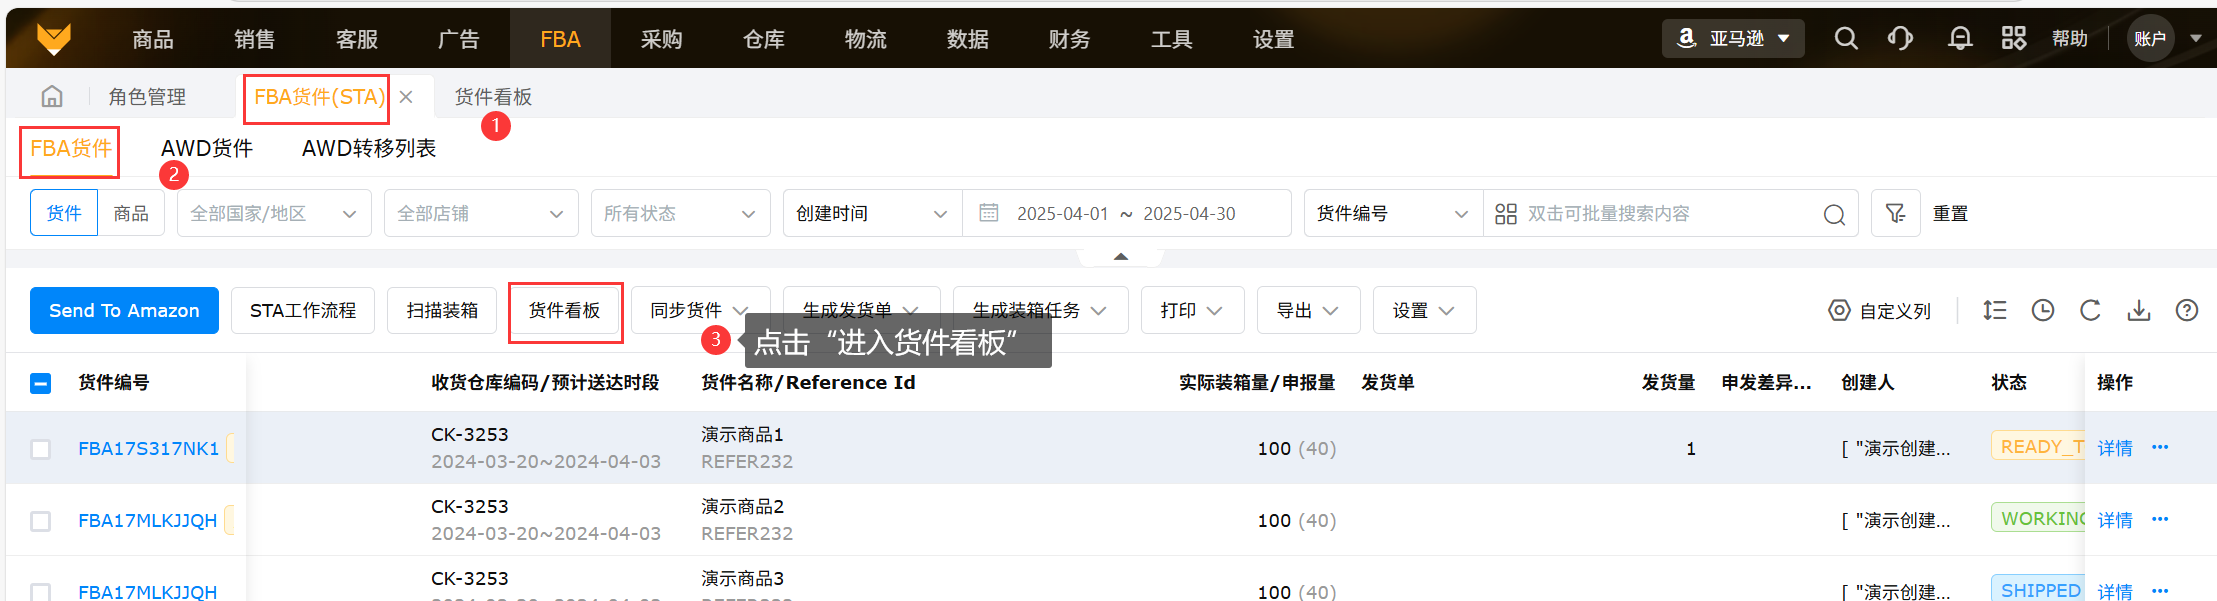Open shipment link FBA17S317NK1
Image resolution: width=2217 pixels, height=601 pixels.
[148, 449]
